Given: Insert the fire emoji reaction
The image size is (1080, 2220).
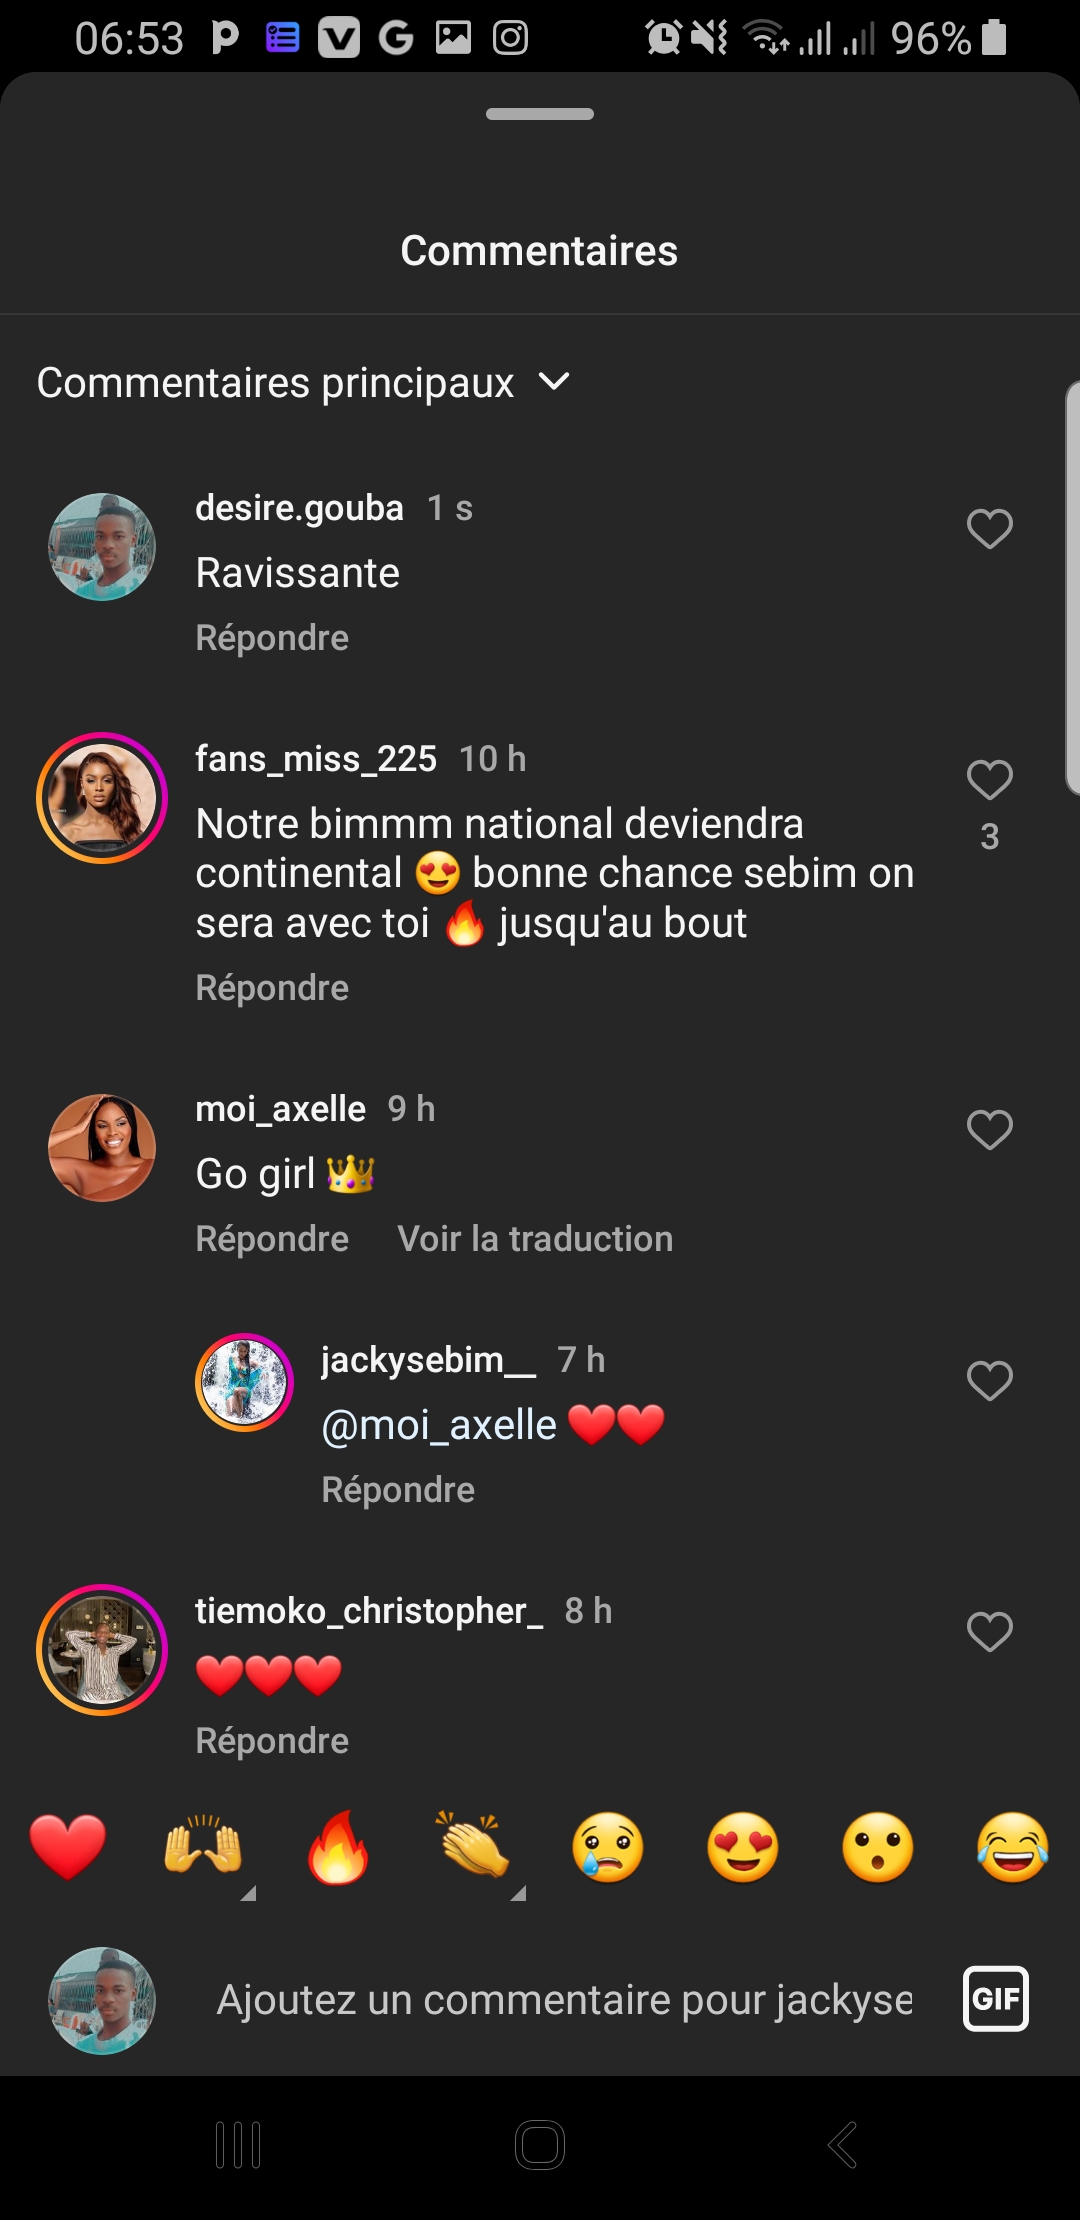Looking at the screenshot, I should (338, 1846).
